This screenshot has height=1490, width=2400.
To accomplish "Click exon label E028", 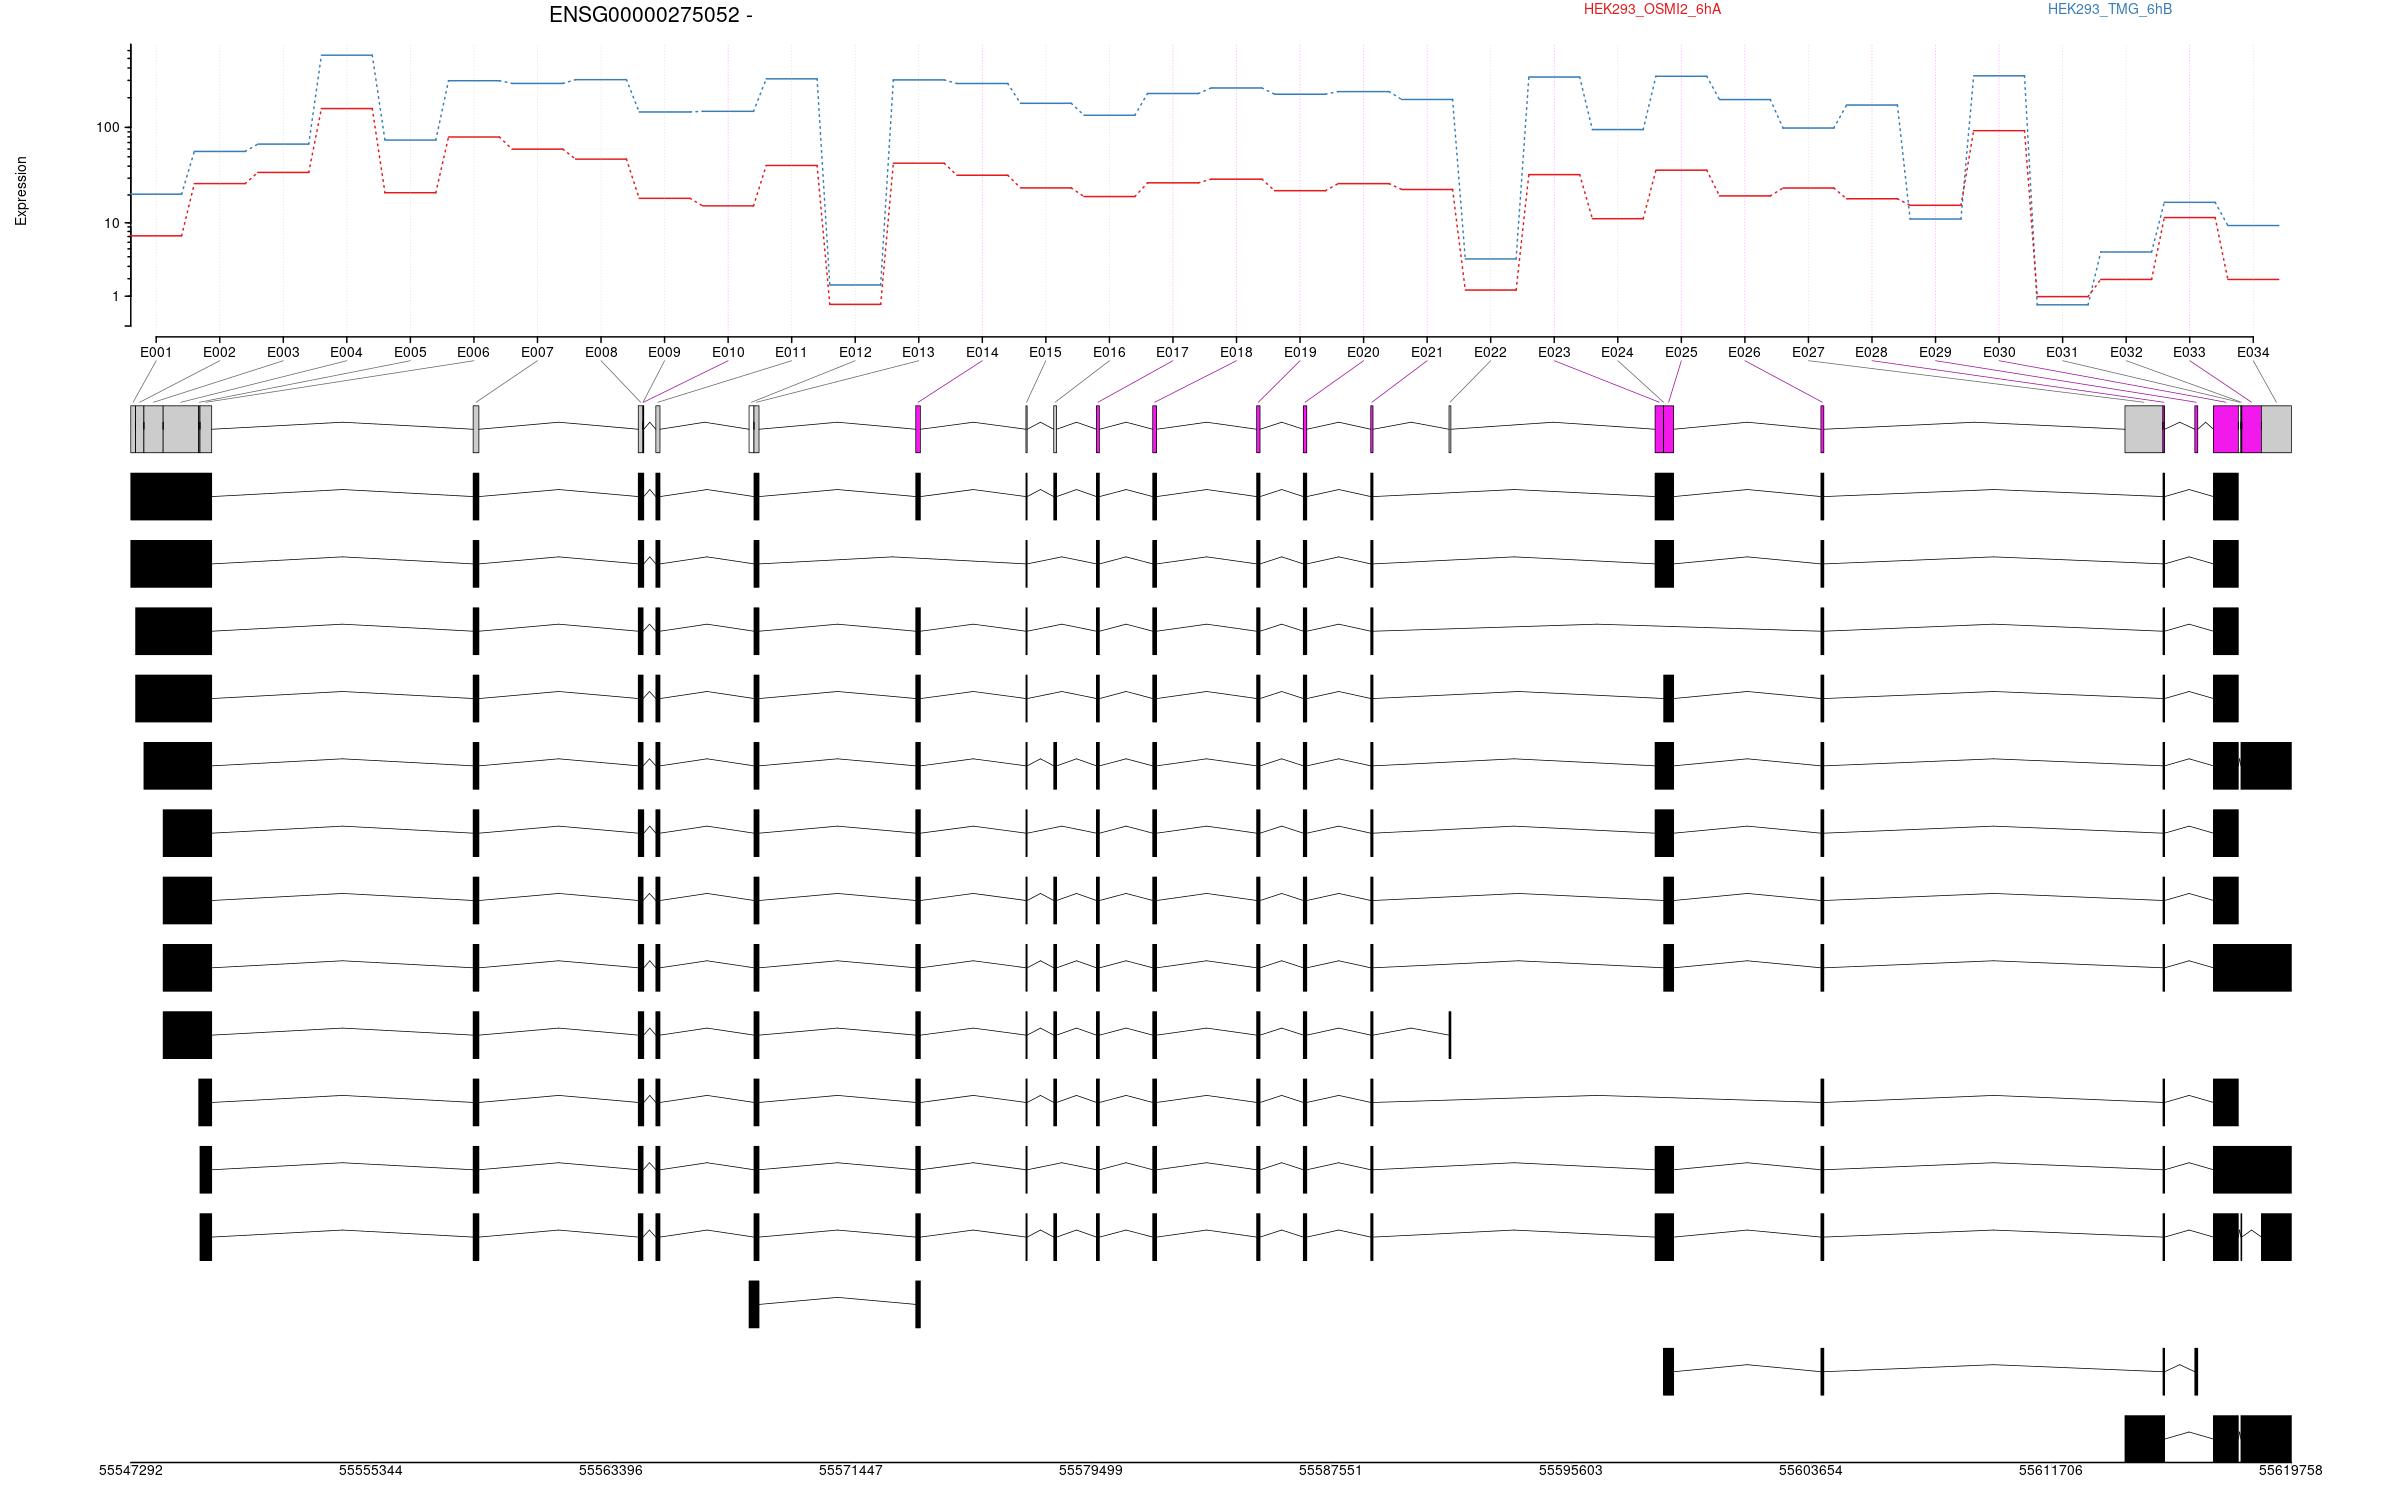I will point(1871,352).
